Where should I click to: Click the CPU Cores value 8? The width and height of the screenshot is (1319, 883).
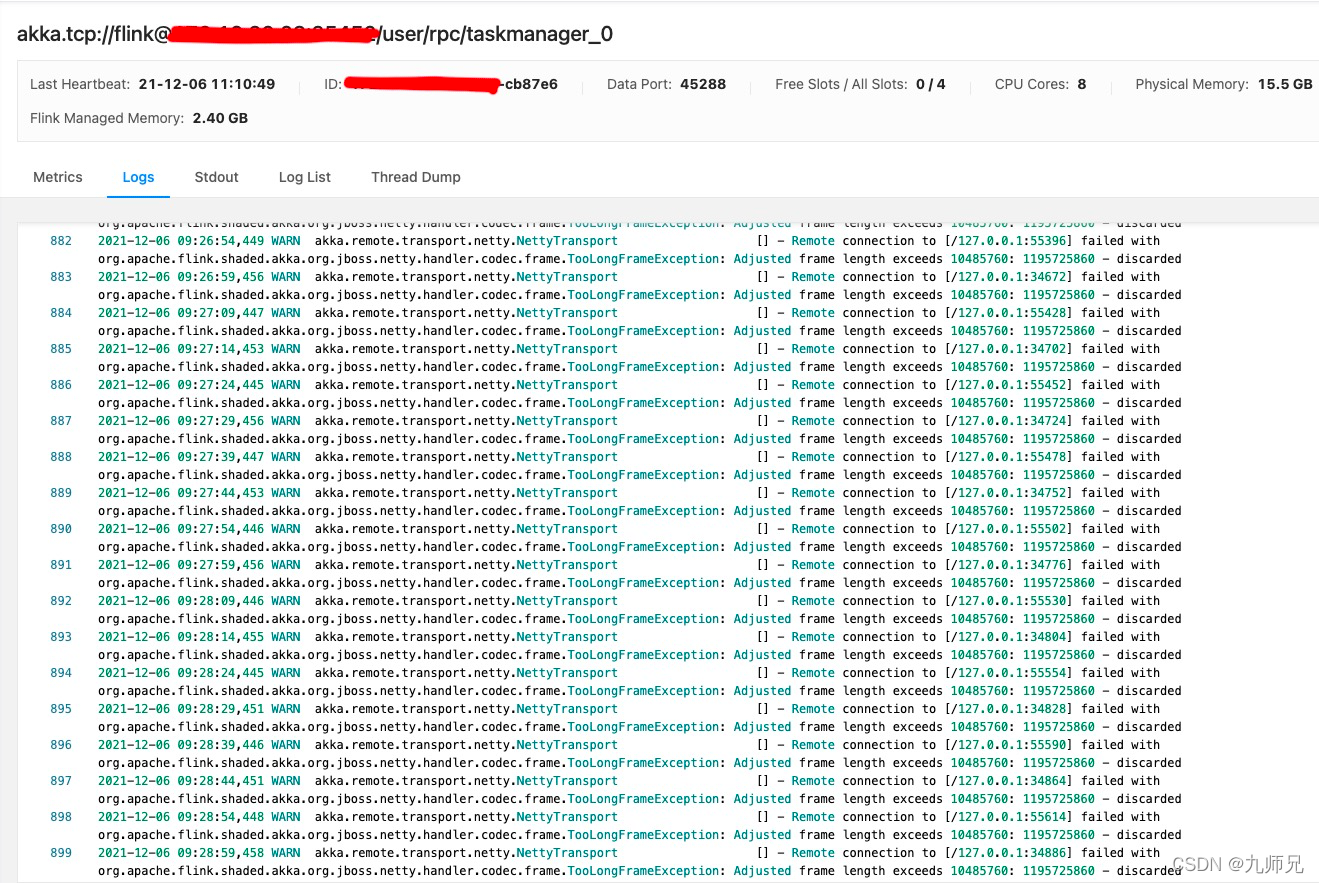[x=1081, y=84]
